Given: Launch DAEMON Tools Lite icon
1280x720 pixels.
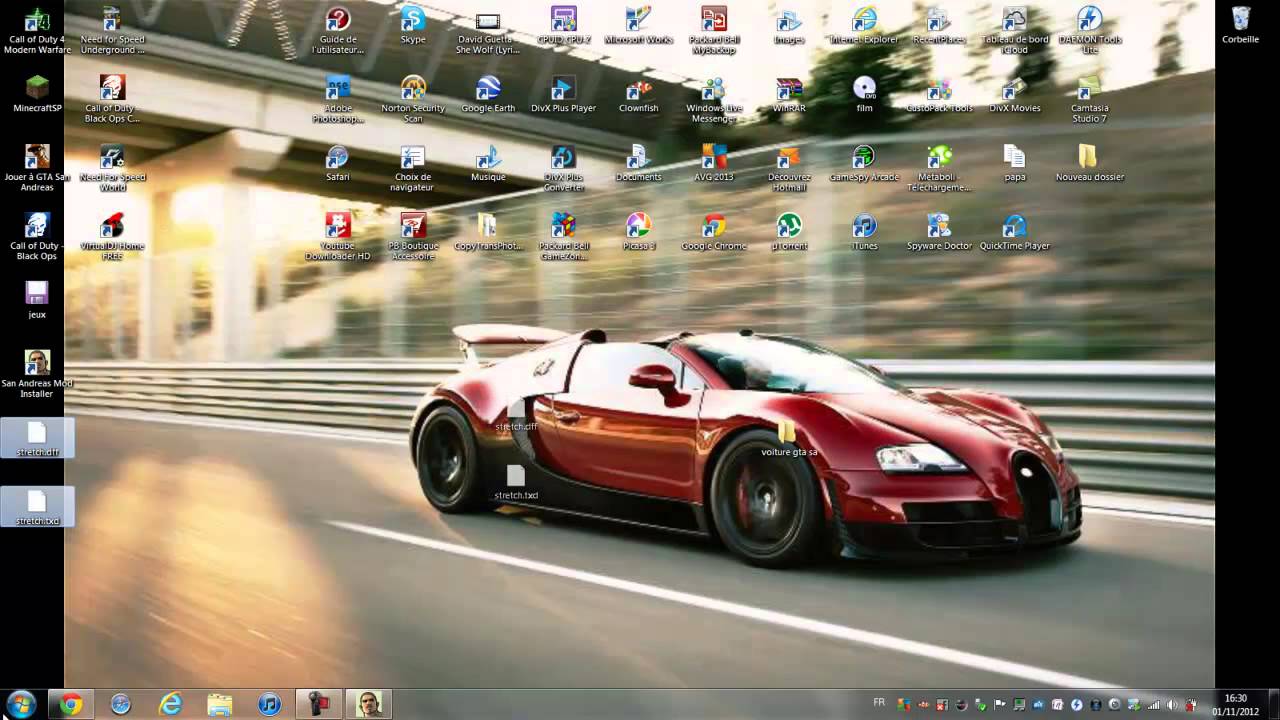Looking at the screenshot, I should tap(1090, 31).
